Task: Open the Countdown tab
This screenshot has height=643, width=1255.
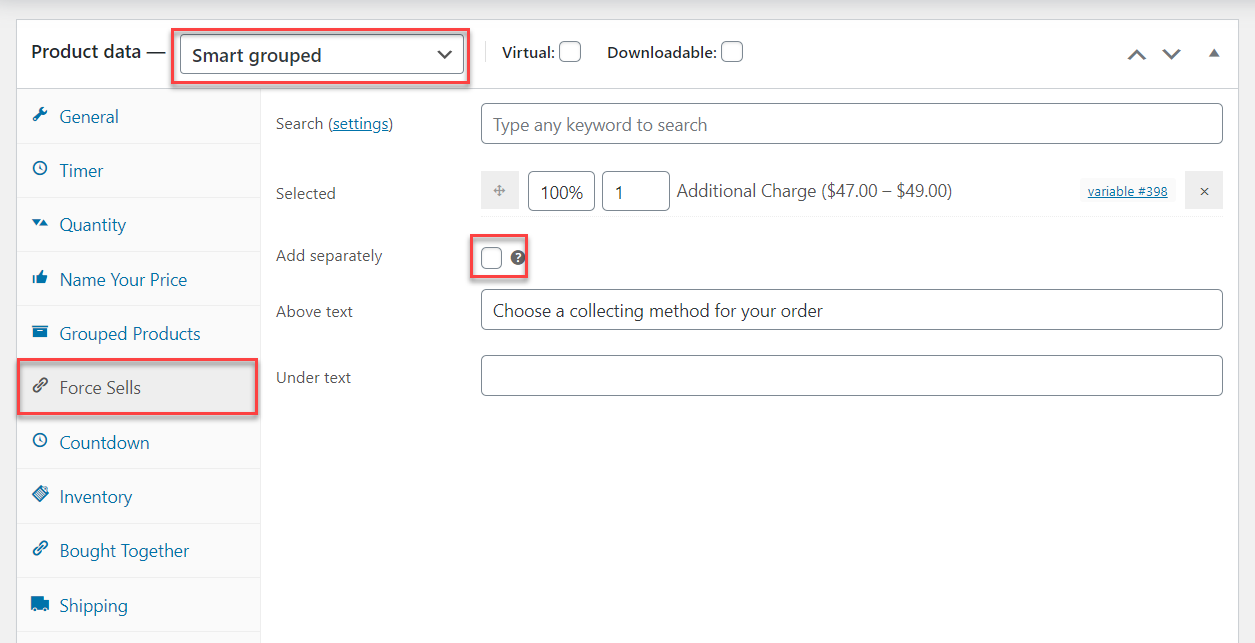Action: click(105, 441)
